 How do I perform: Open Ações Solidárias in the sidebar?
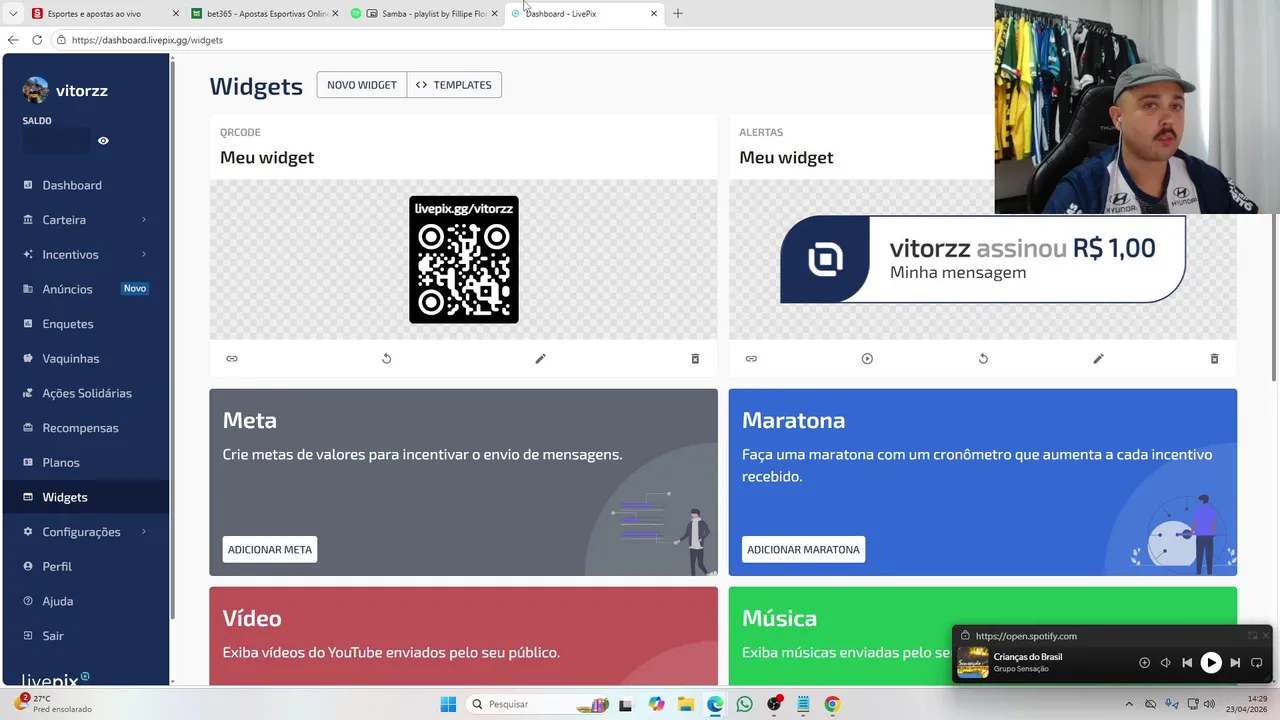point(86,393)
